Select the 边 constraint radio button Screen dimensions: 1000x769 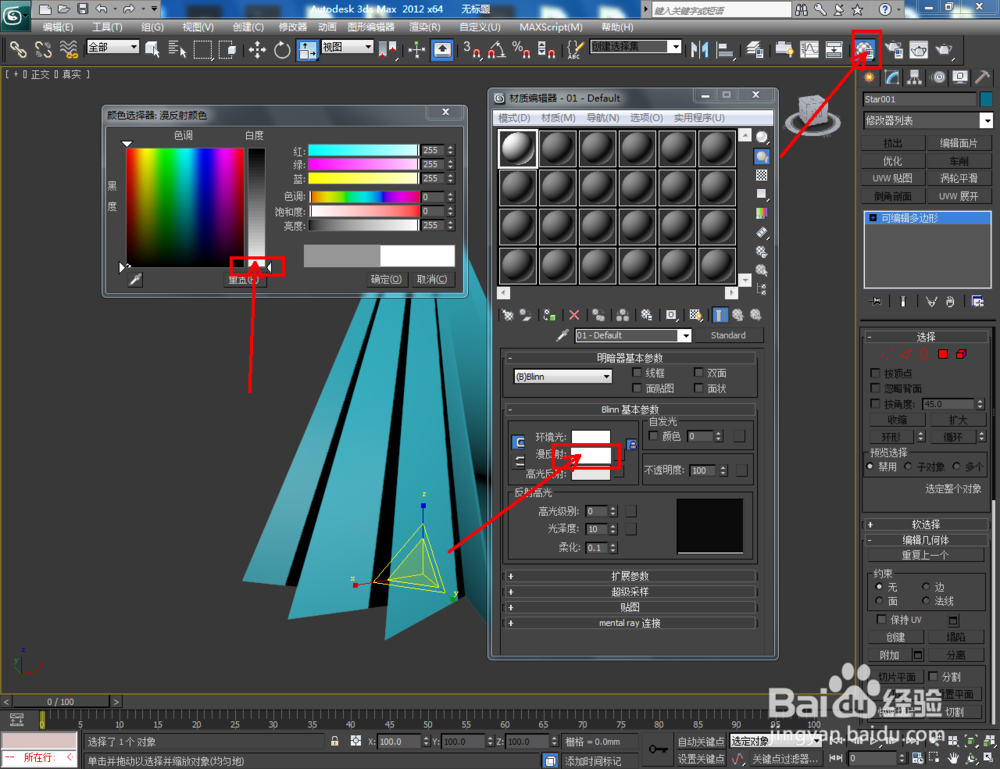pyautogui.click(x=925, y=587)
